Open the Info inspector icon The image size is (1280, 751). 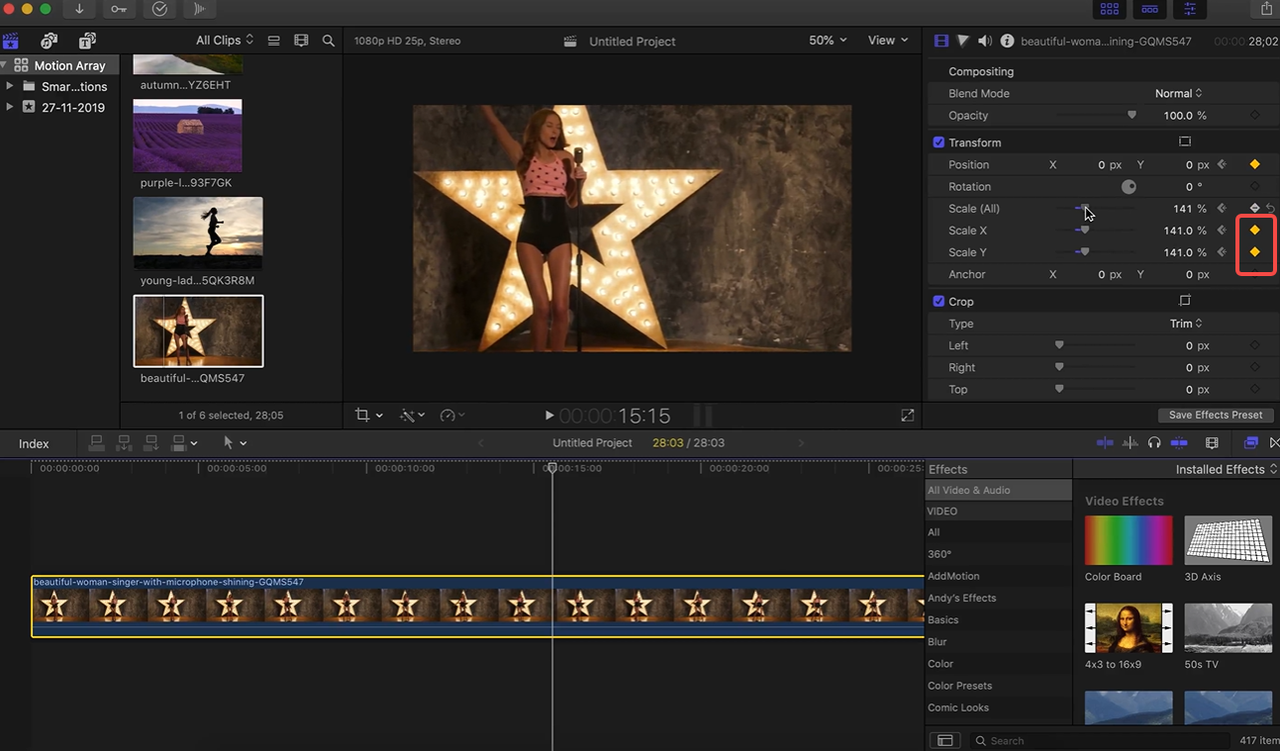[x=1007, y=41]
